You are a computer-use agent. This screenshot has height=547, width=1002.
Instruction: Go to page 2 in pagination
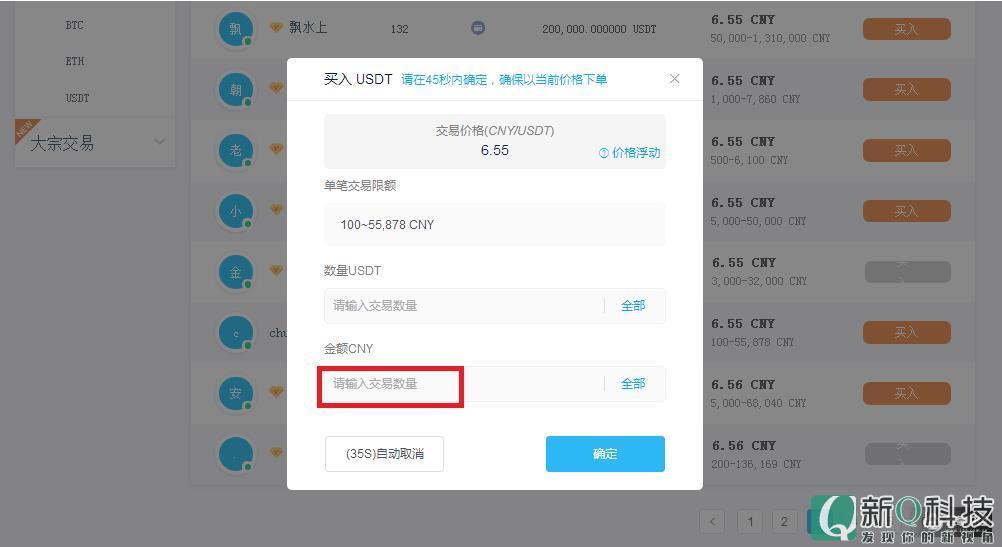tap(785, 521)
